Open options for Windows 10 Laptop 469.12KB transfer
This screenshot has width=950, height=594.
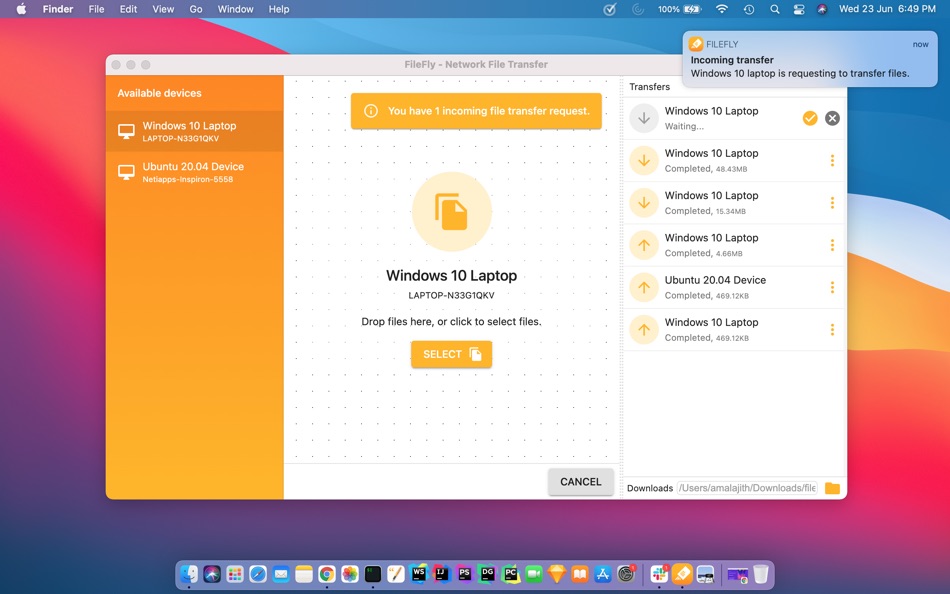click(832, 330)
